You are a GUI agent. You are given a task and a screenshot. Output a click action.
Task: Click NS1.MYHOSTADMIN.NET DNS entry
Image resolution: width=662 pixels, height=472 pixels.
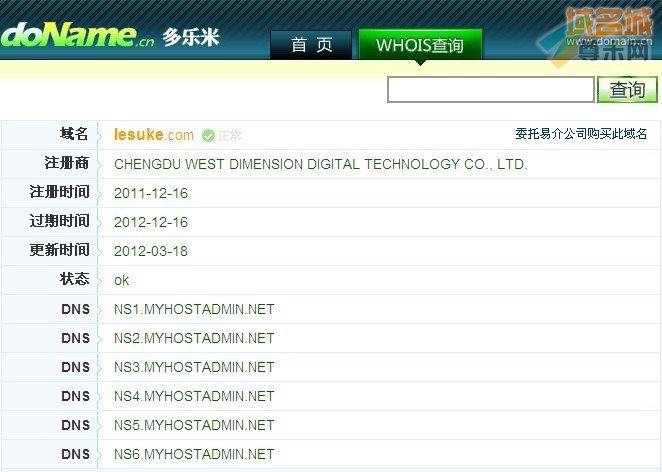click(194, 309)
